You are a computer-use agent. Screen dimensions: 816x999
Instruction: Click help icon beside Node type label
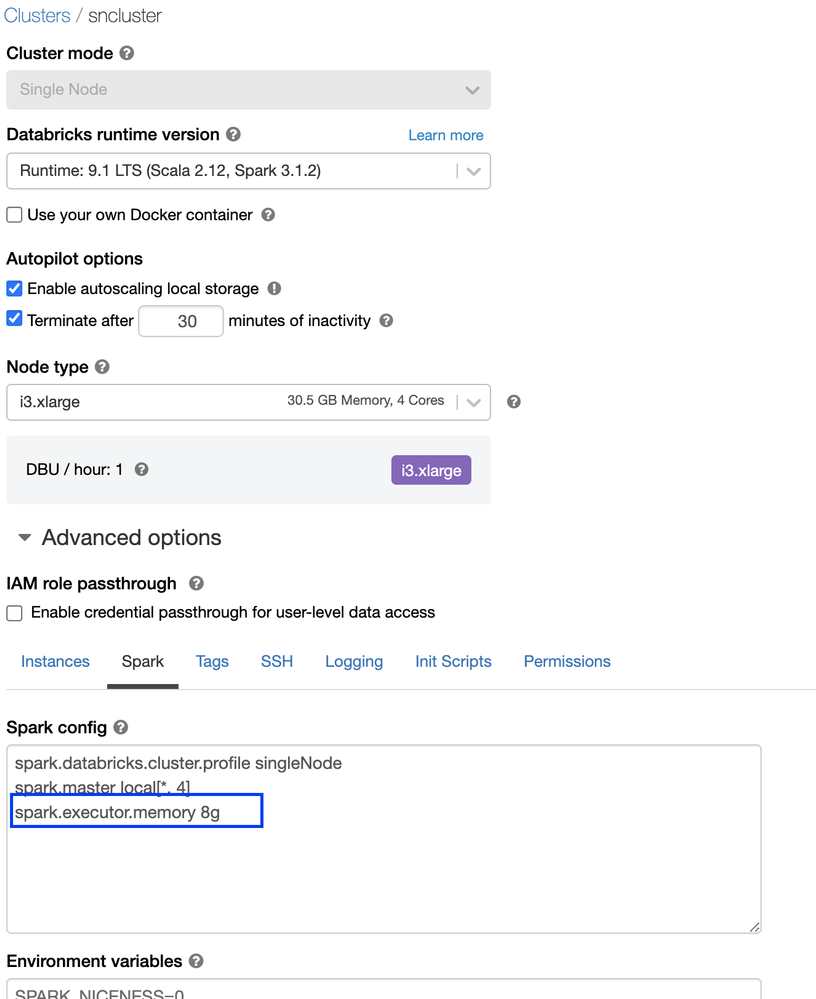click(102, 367)
